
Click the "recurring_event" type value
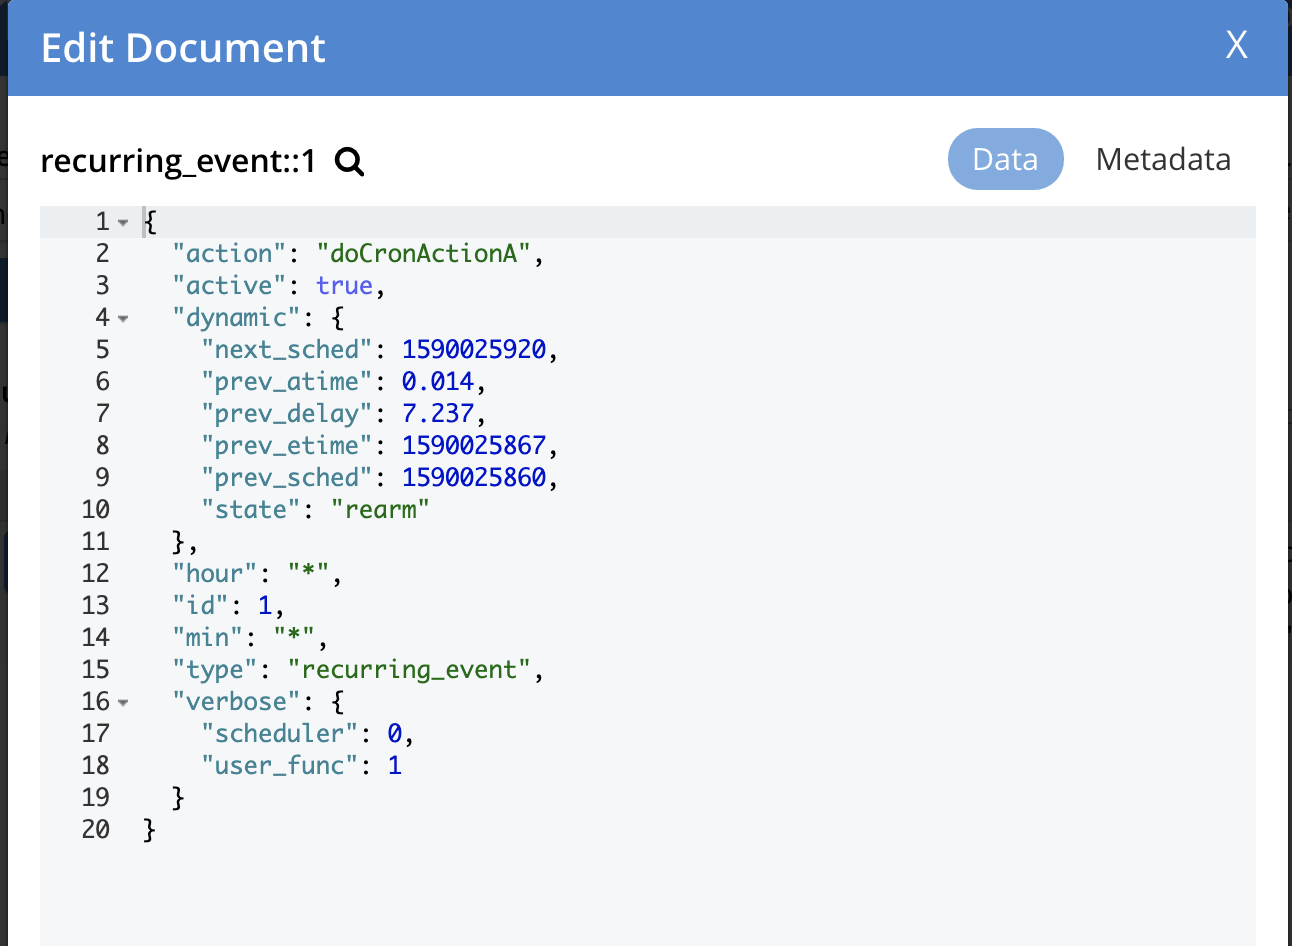pyautogui.click(x=409, y=670)
